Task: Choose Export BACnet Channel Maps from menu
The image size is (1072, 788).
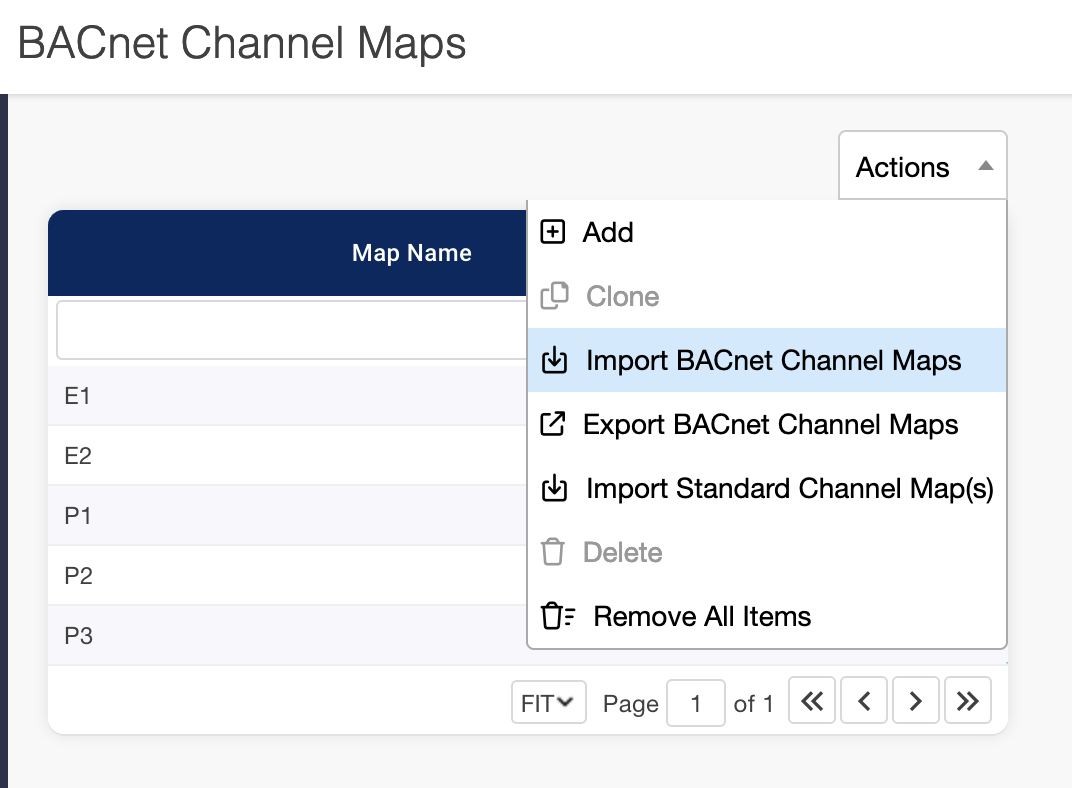Action: [770, 425]
